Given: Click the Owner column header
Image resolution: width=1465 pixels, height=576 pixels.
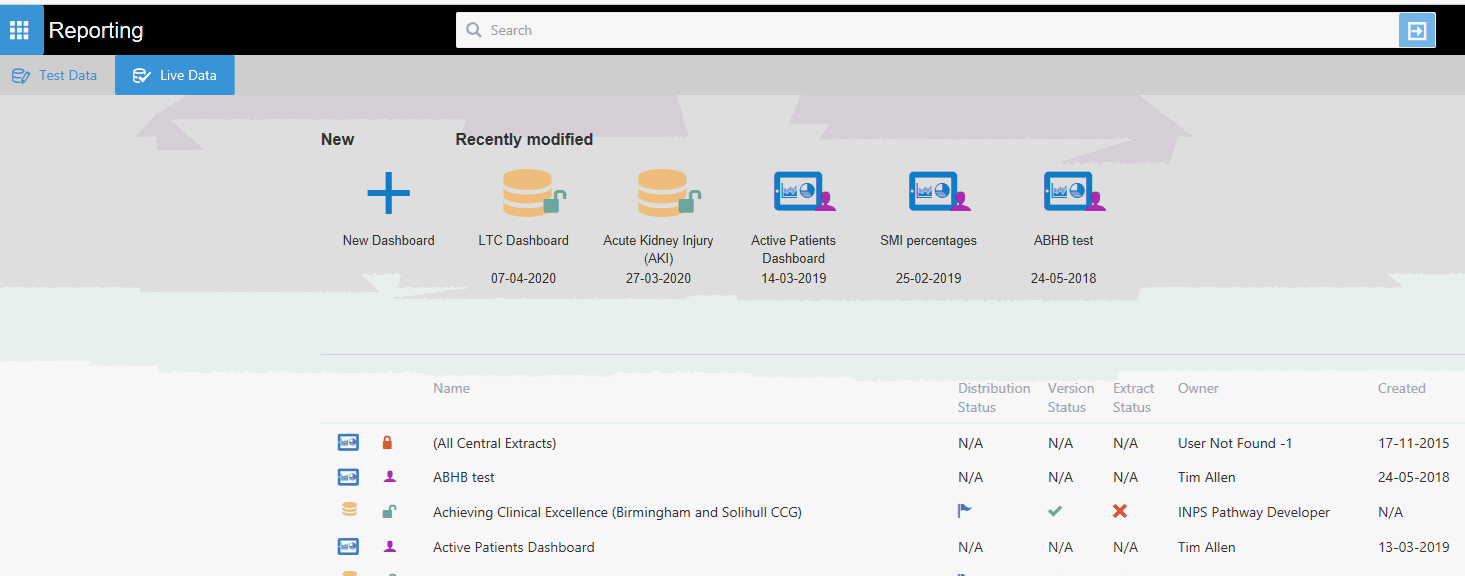Looking at the screenshot, I should click(x=1198, y=388).
